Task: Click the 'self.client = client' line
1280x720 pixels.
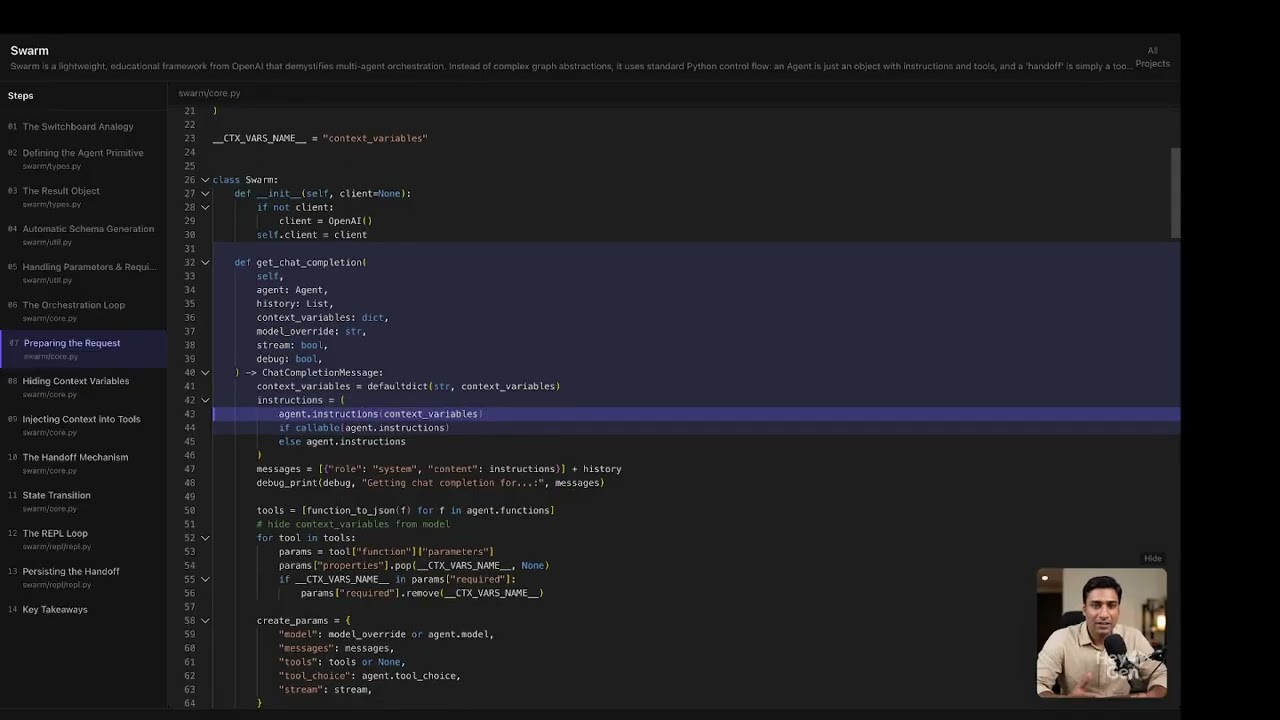Action: click(x=311, y=235)
